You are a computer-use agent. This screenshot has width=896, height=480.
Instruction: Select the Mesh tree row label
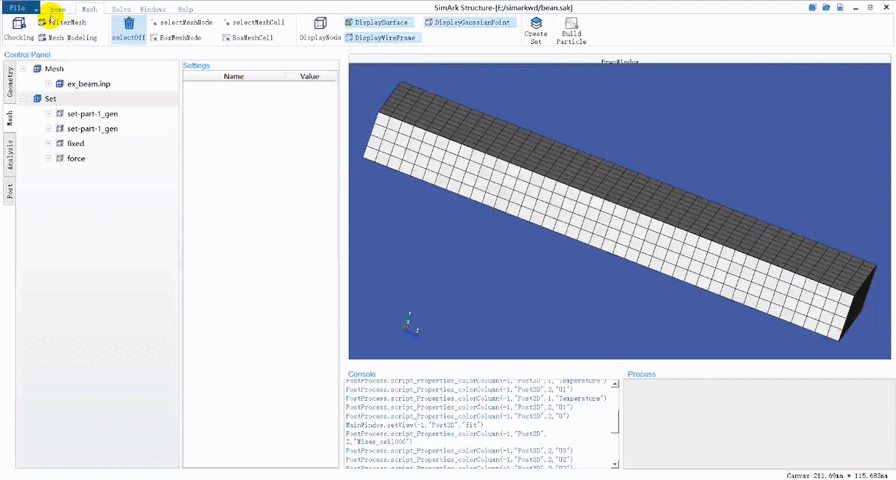[54, 69]
